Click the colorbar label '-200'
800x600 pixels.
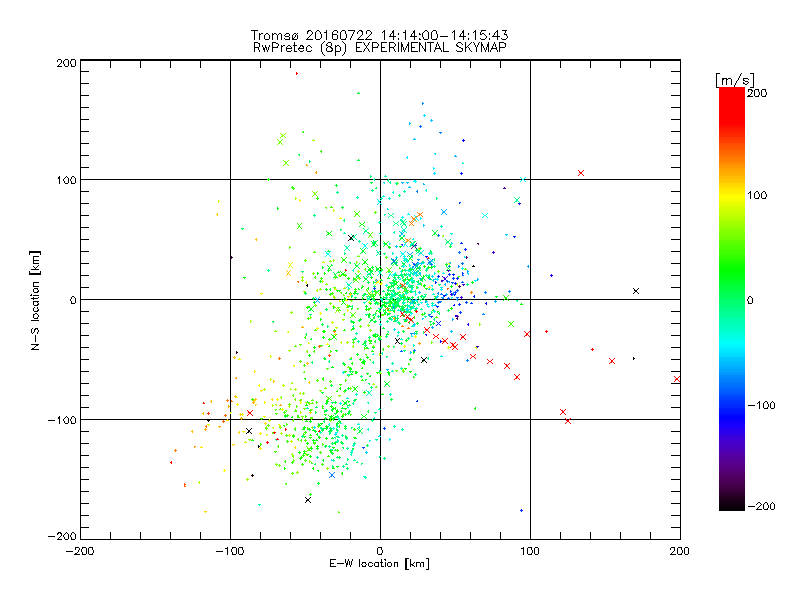[761, 506]
